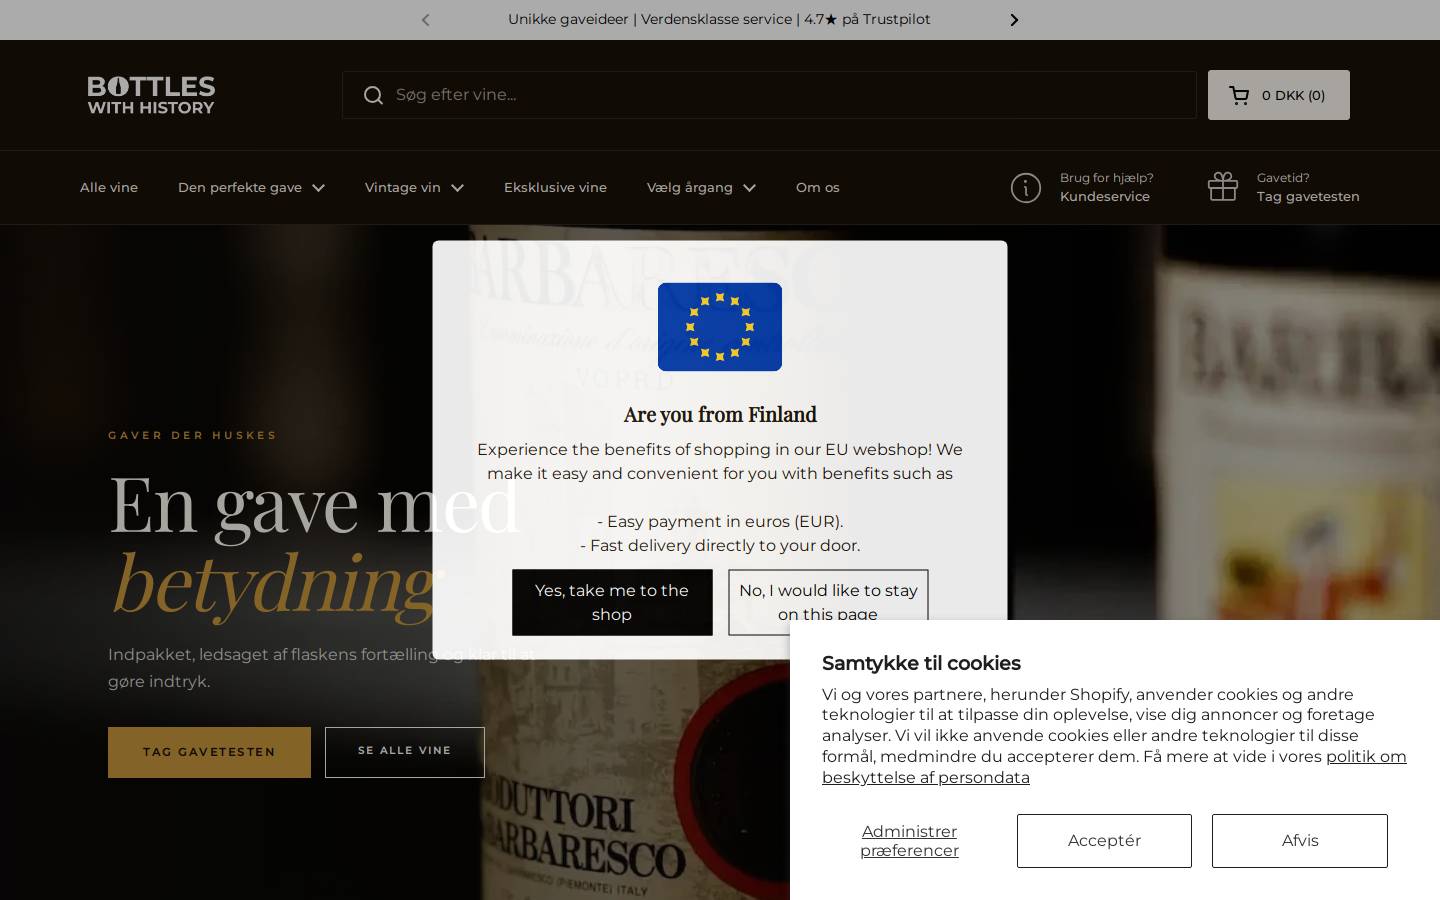This screenshot has height=900, width=1440.
Task: Show next announcement with right arrow
Action: tap(1014, 20)
